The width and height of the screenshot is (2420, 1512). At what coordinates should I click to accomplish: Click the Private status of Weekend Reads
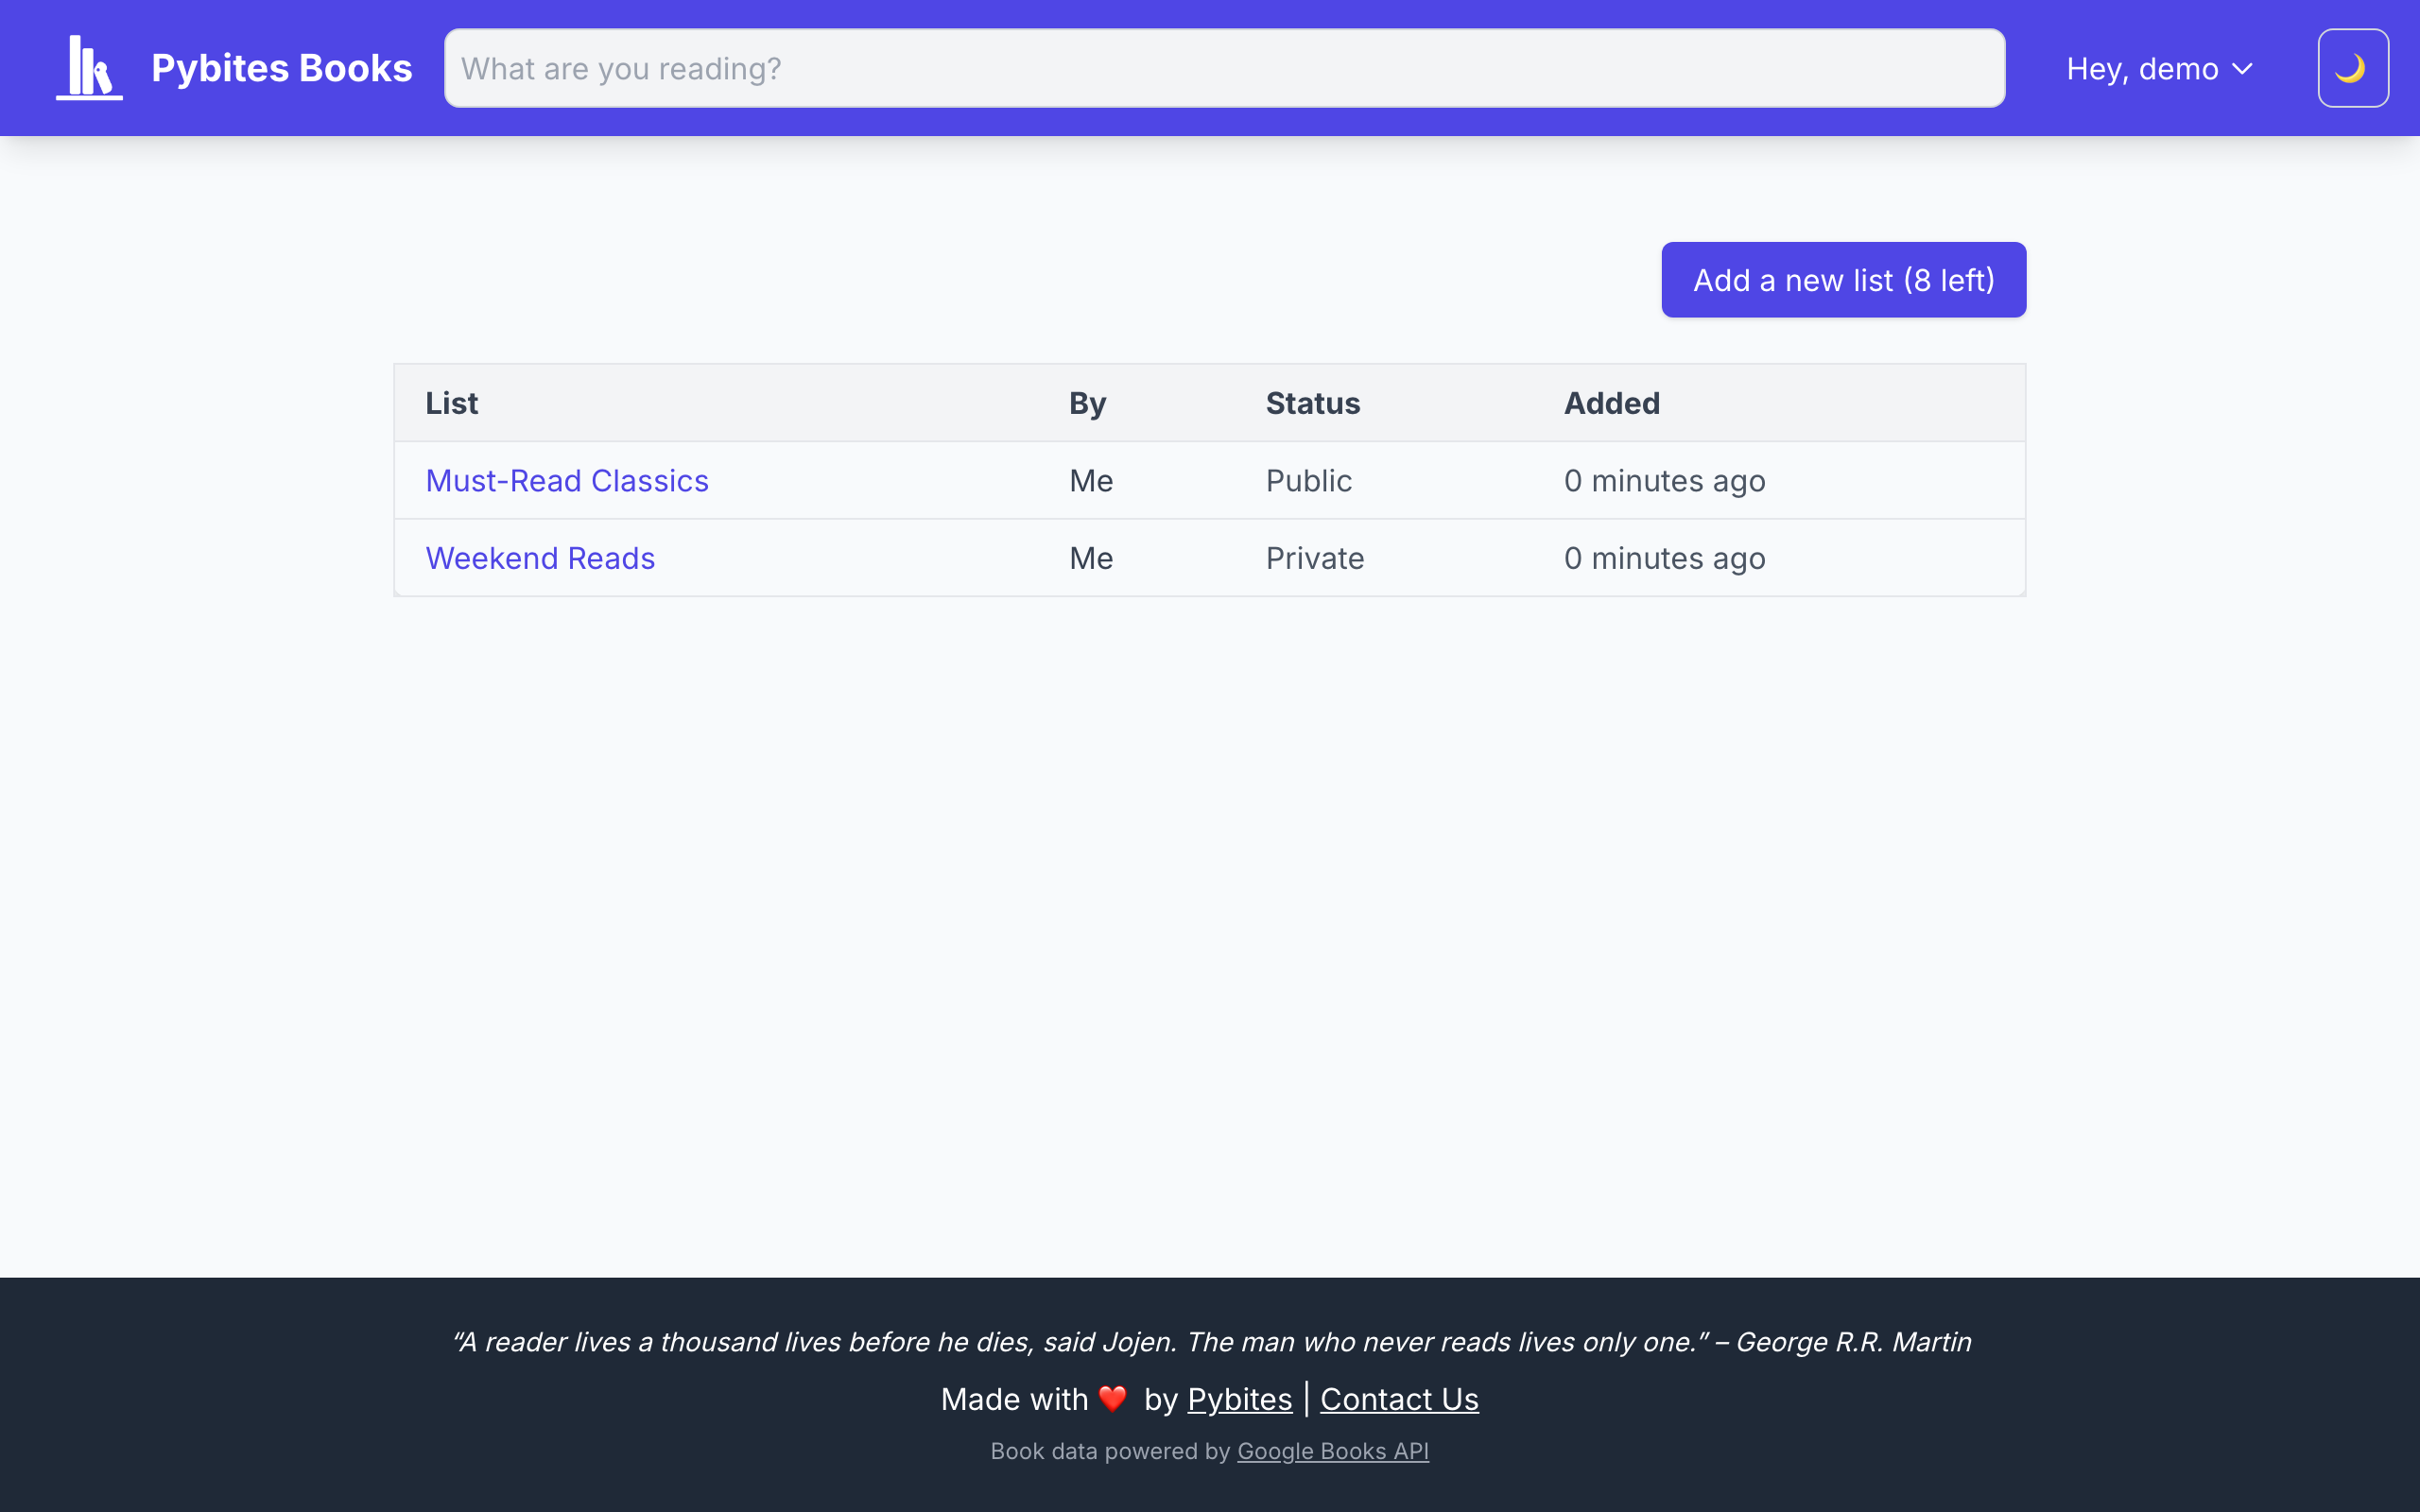(x=1314, y=558)
